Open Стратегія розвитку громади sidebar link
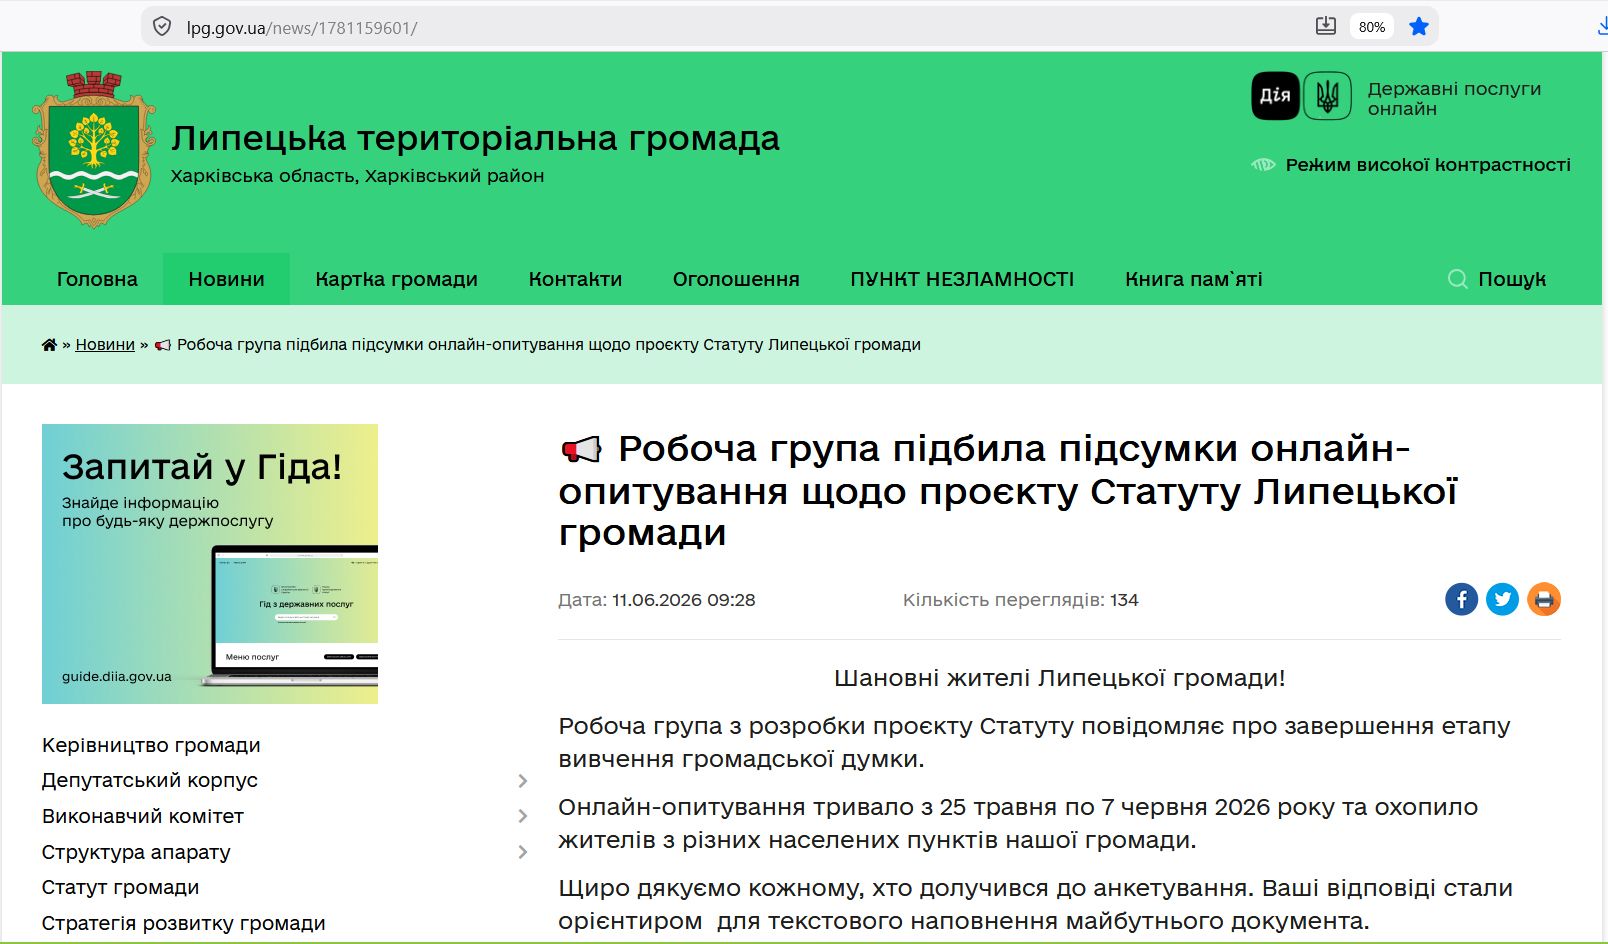Screen dimensions: 1608x944 pos(184,923)
